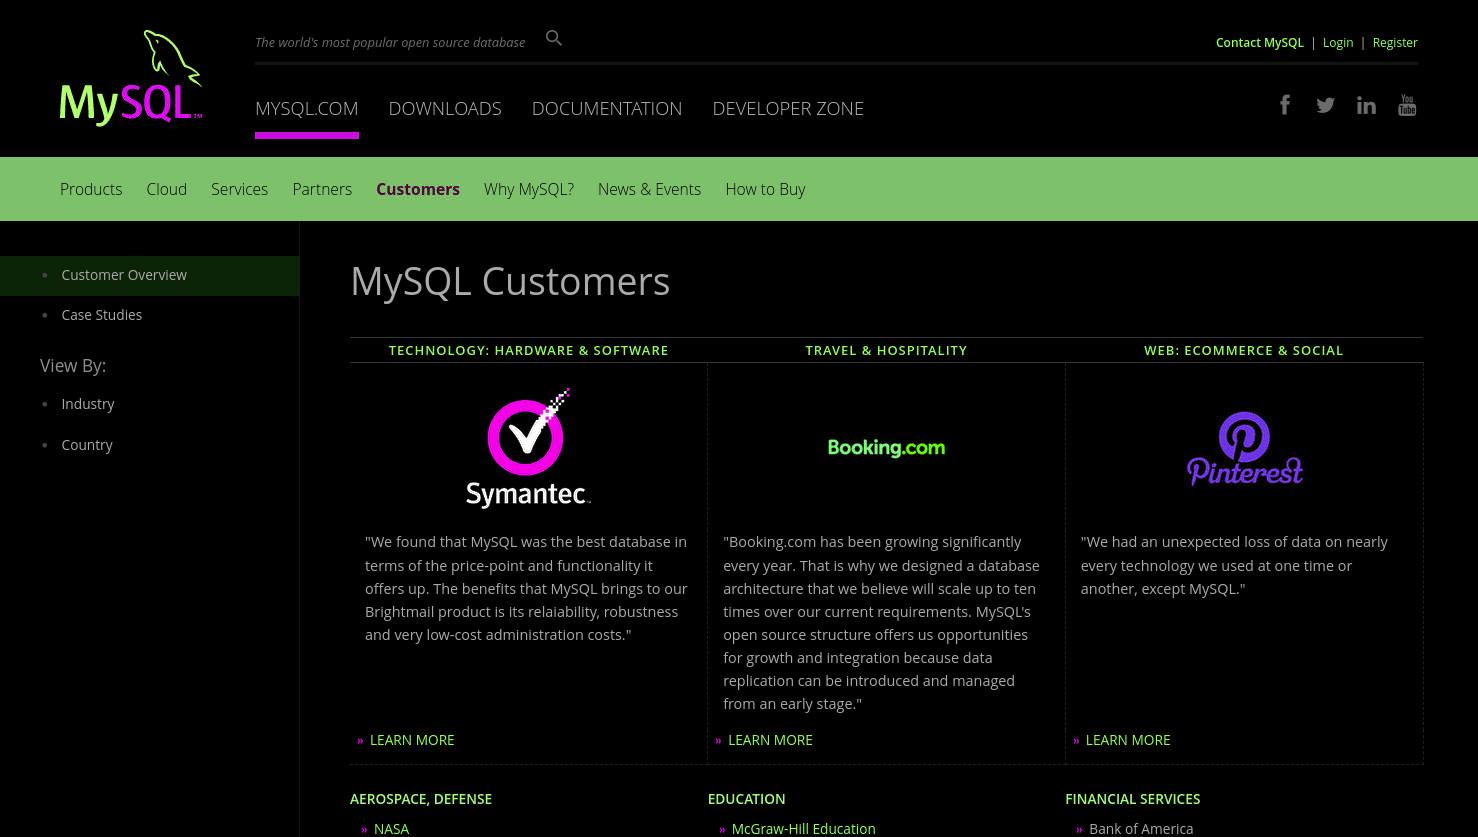This screenshot has width=1478, height=837.
Task: Click the Bank of America link
Action: [x=1141, y=829]
